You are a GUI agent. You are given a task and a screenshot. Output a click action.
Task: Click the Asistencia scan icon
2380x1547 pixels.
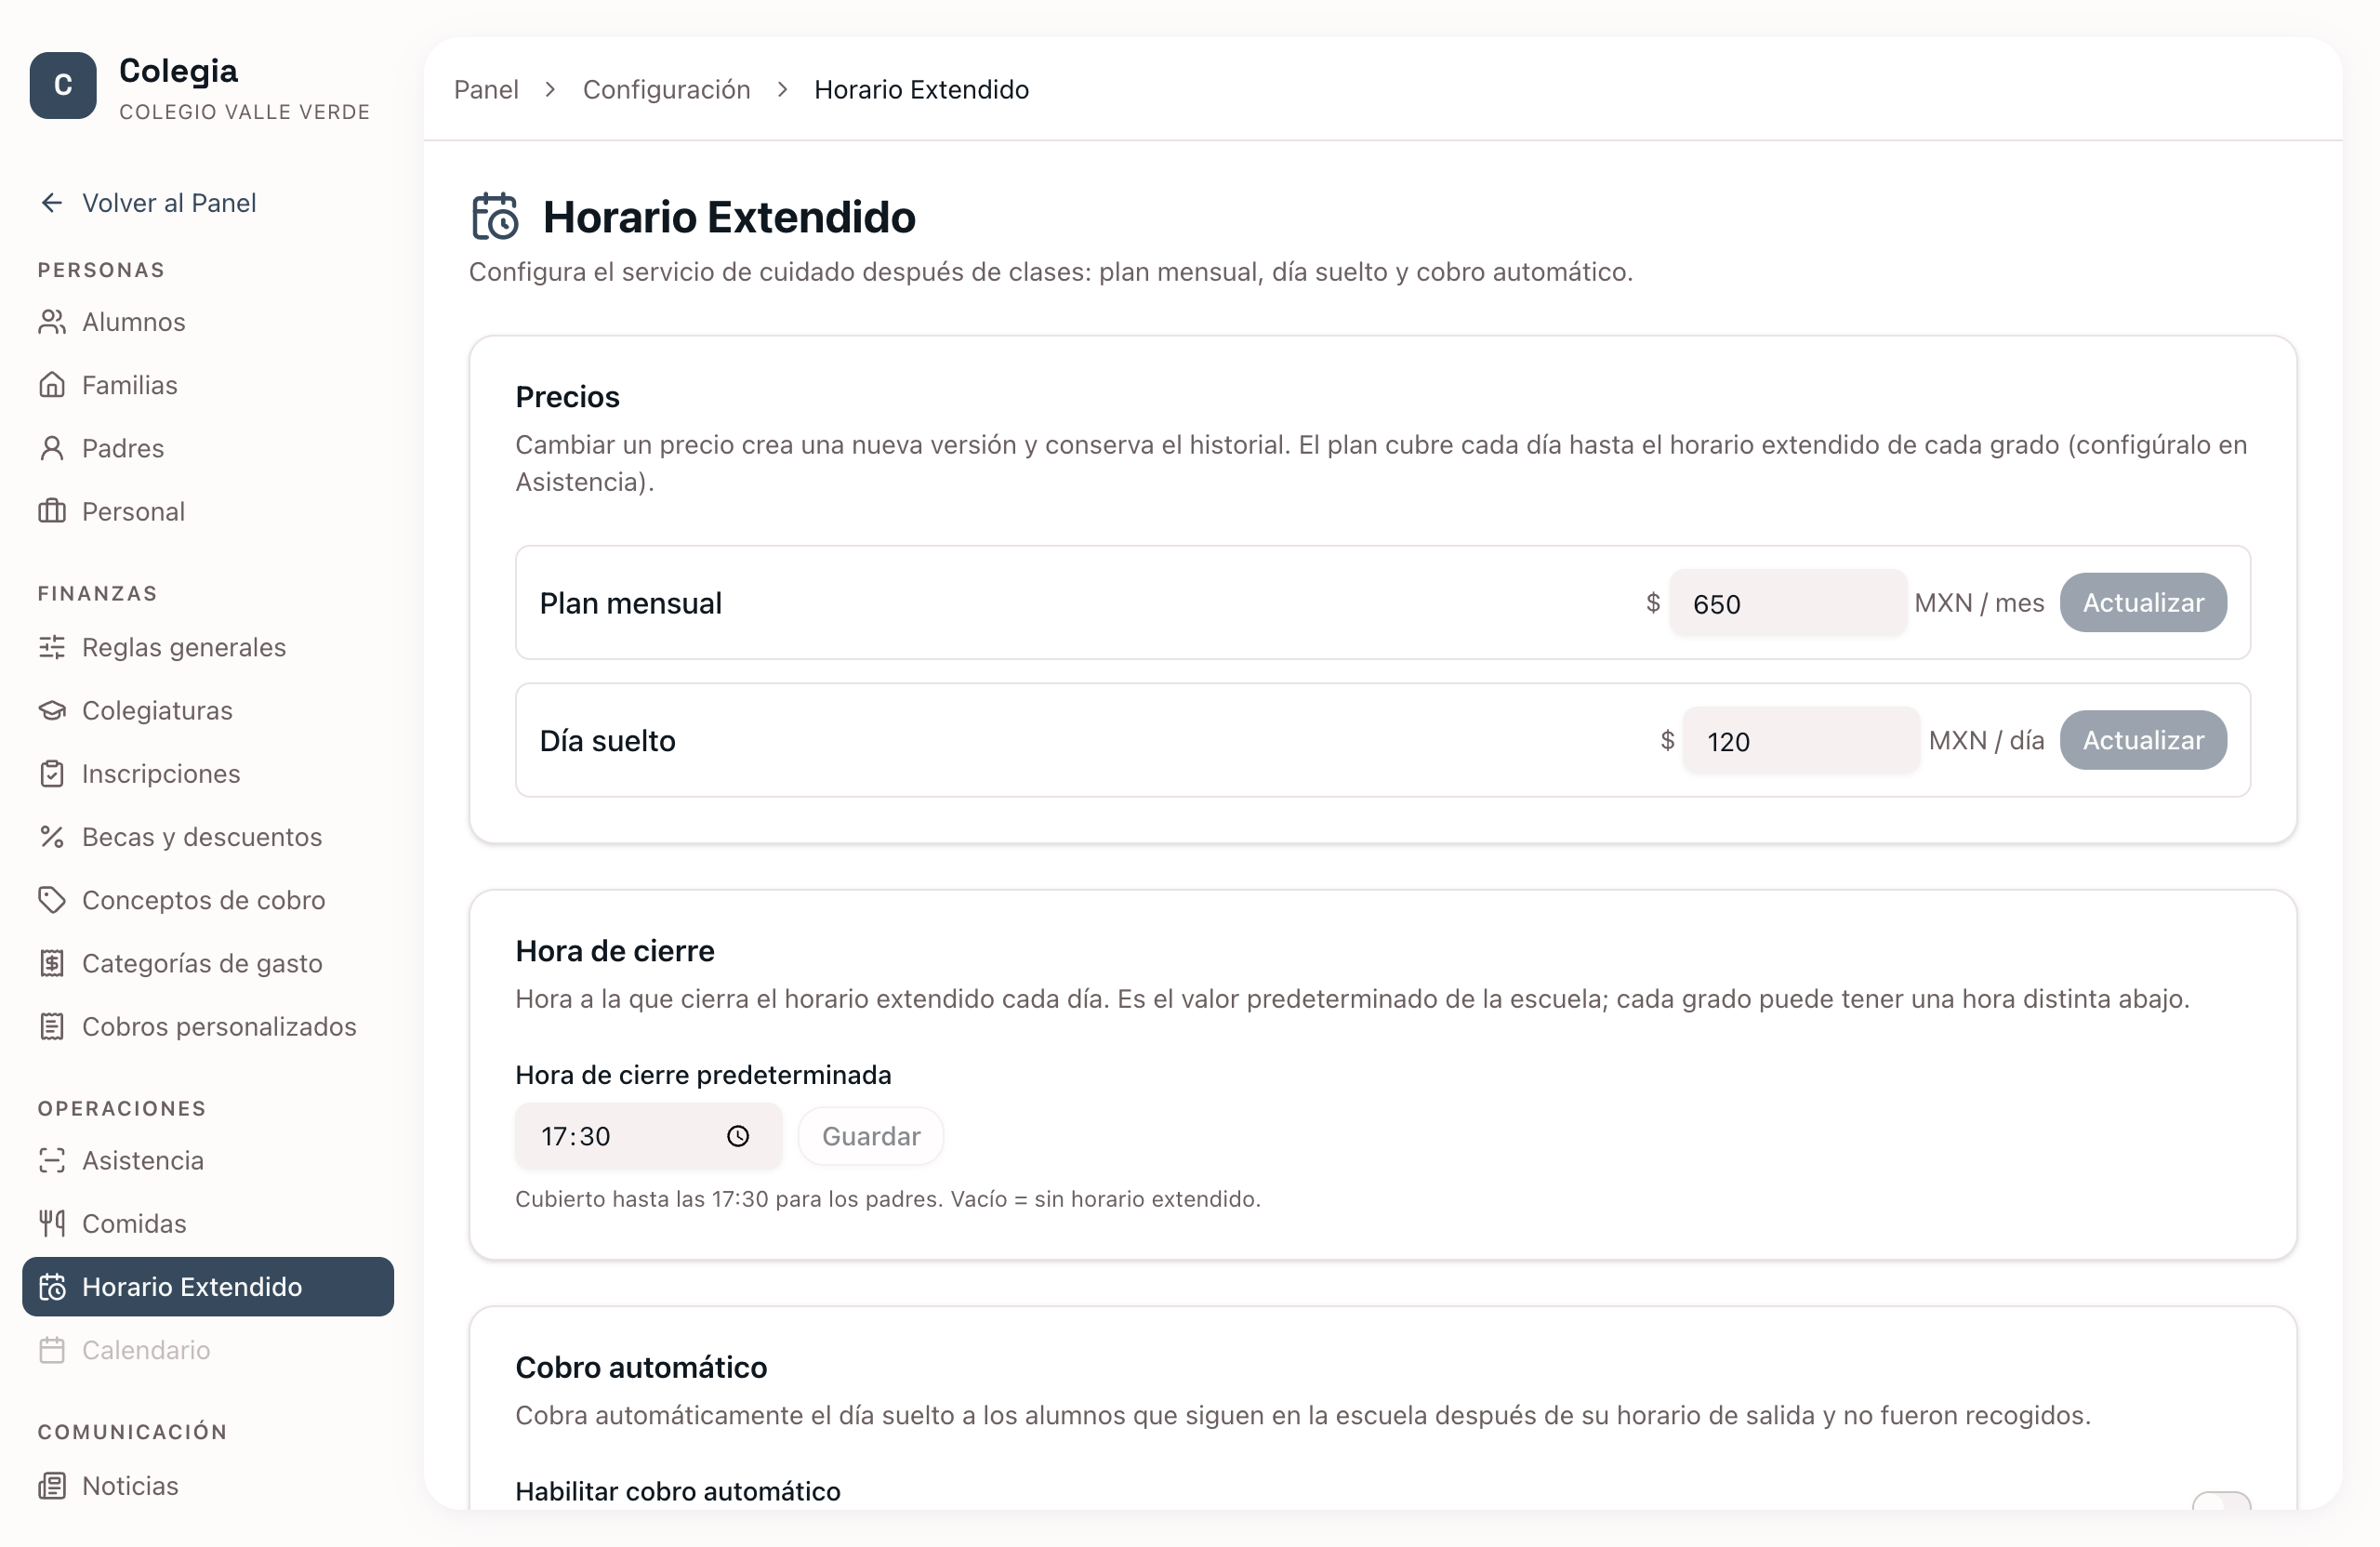tap(52, 1160)
